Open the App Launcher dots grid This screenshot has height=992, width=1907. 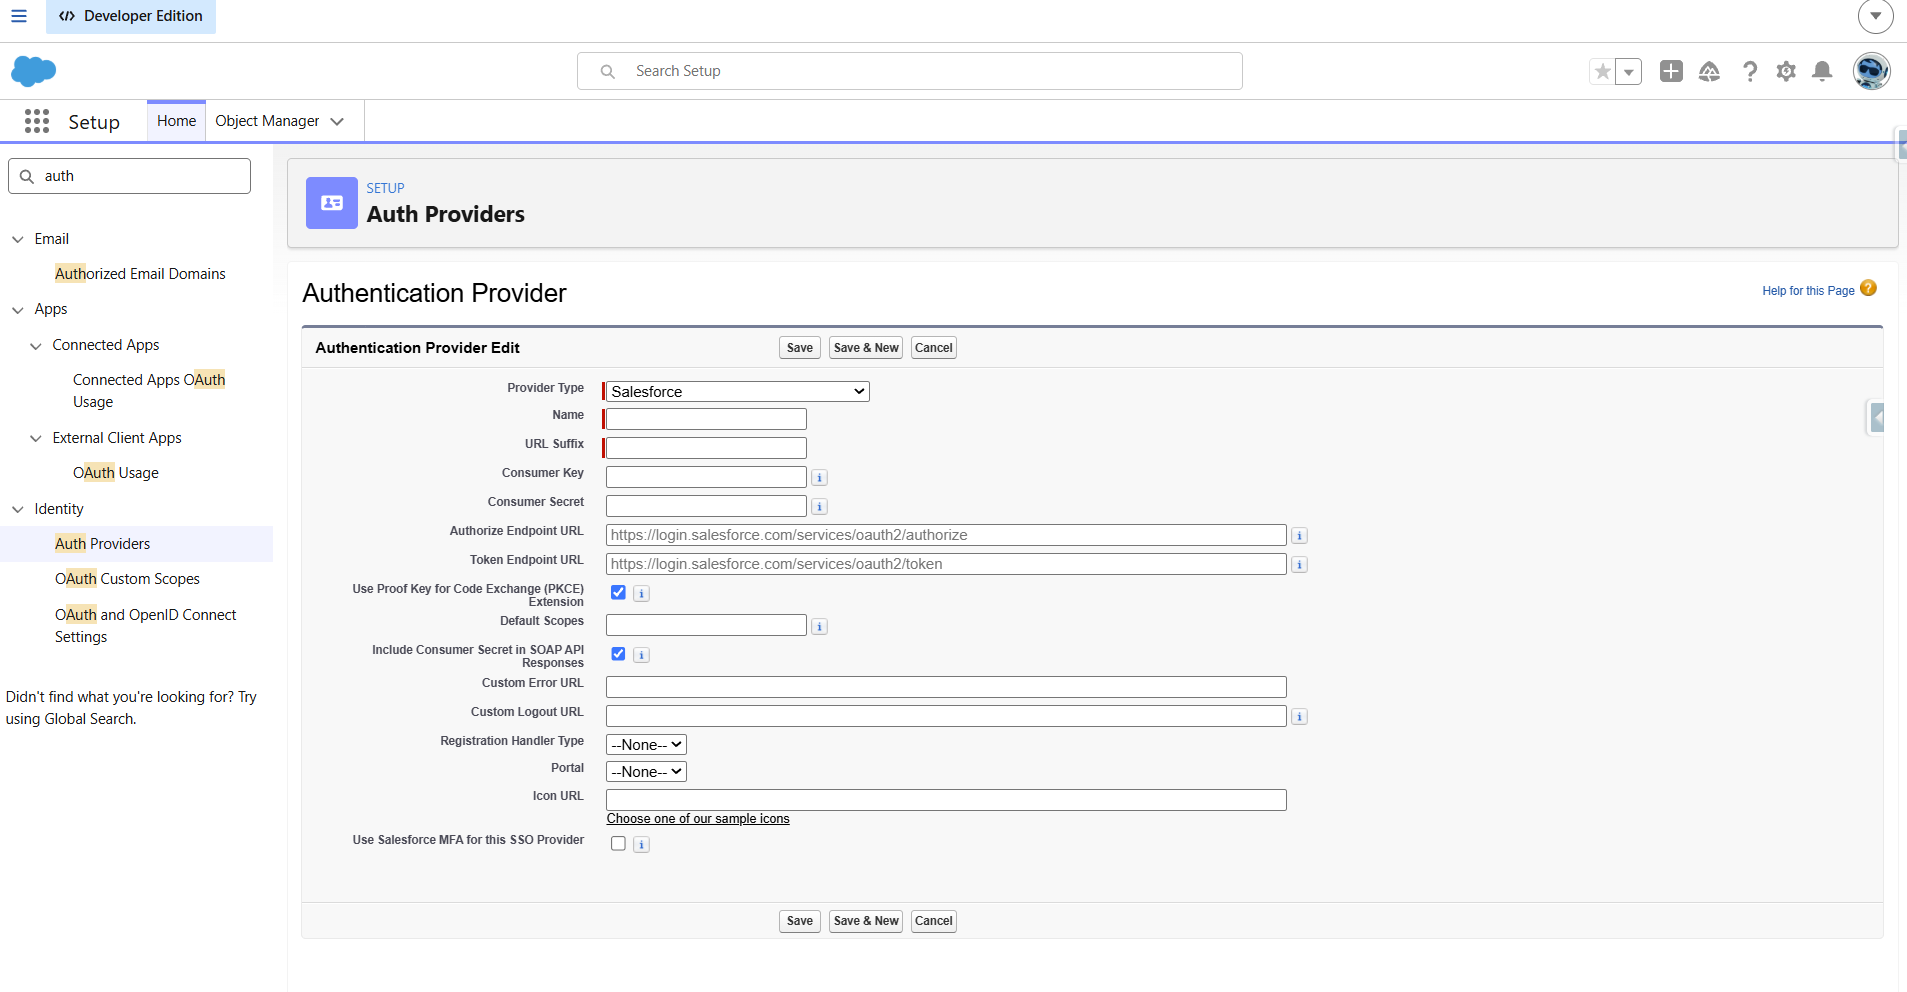37,121
